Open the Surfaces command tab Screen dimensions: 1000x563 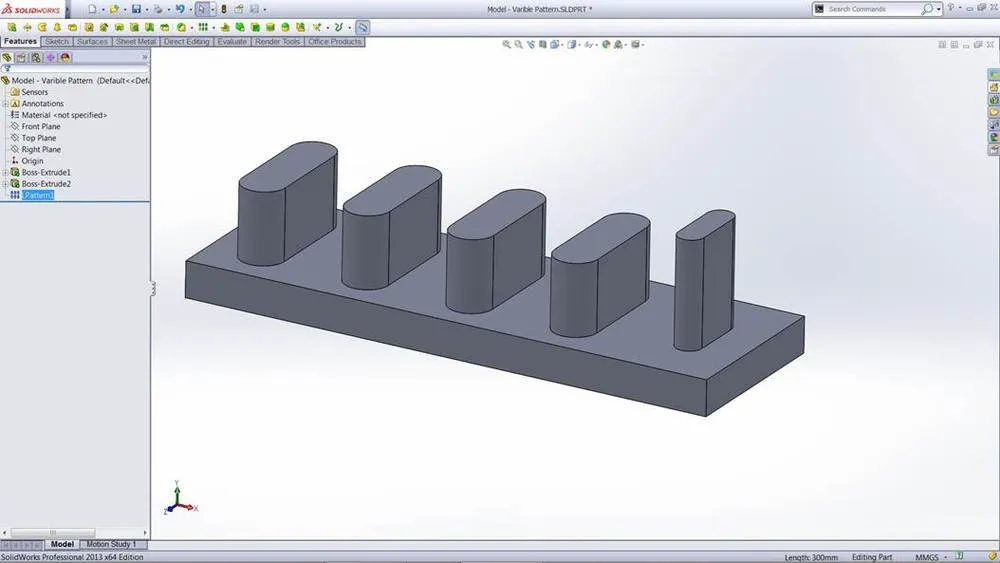(92, 41)
